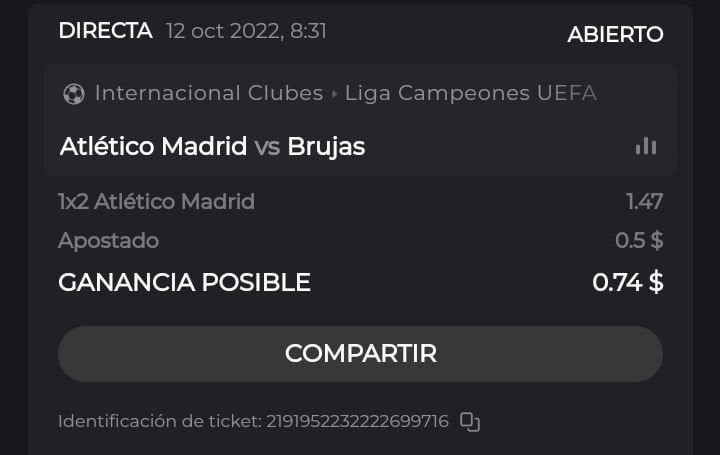Click the 1.47 odds value
This screenshot has height=455, width=720.
[x=644, y=202]
